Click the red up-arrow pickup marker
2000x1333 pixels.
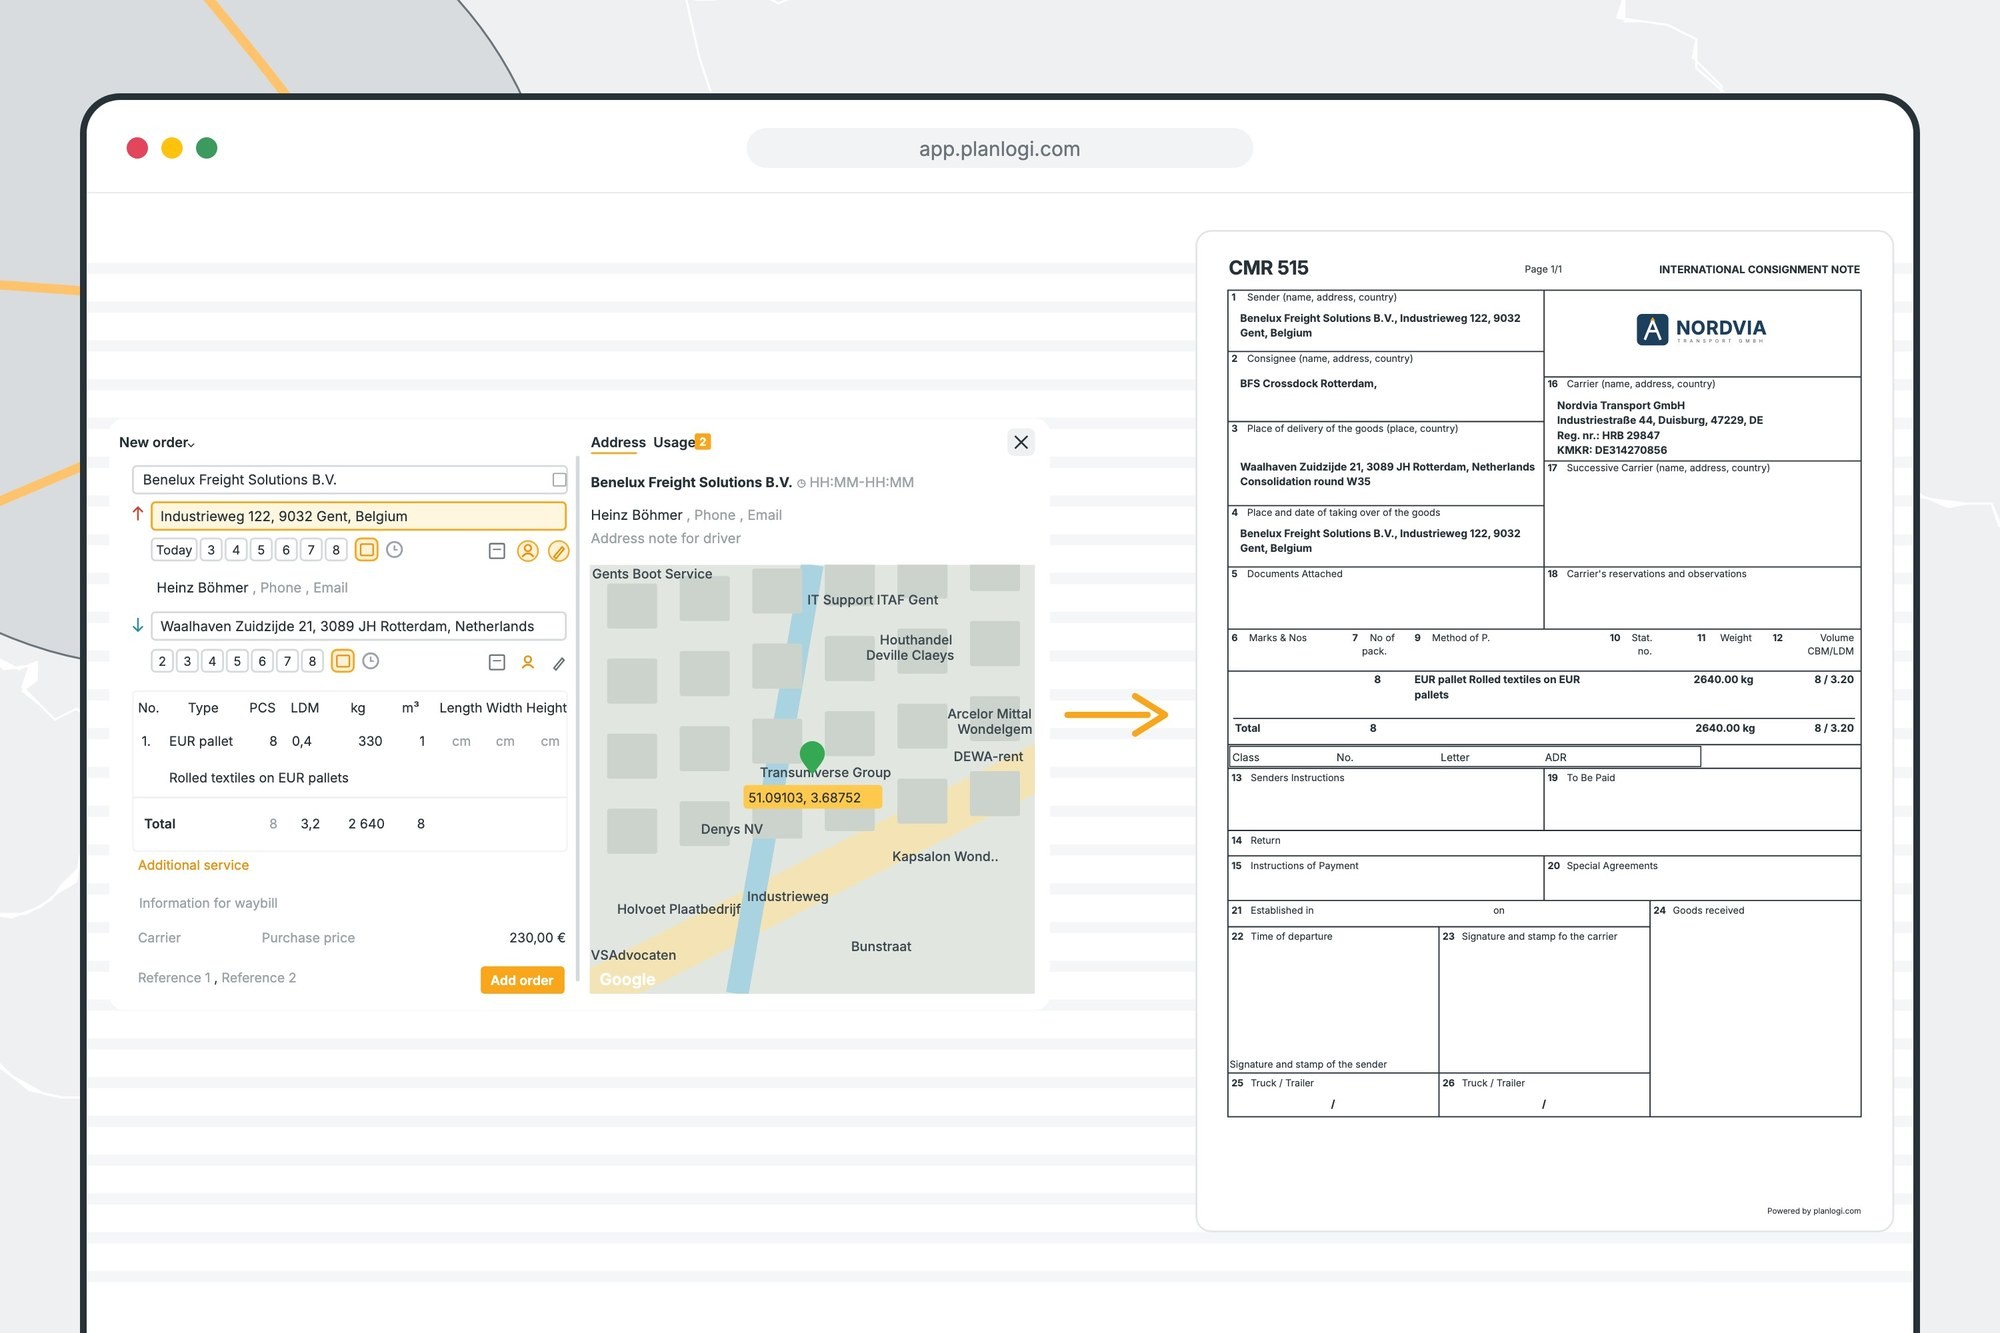tap(138, 513)
